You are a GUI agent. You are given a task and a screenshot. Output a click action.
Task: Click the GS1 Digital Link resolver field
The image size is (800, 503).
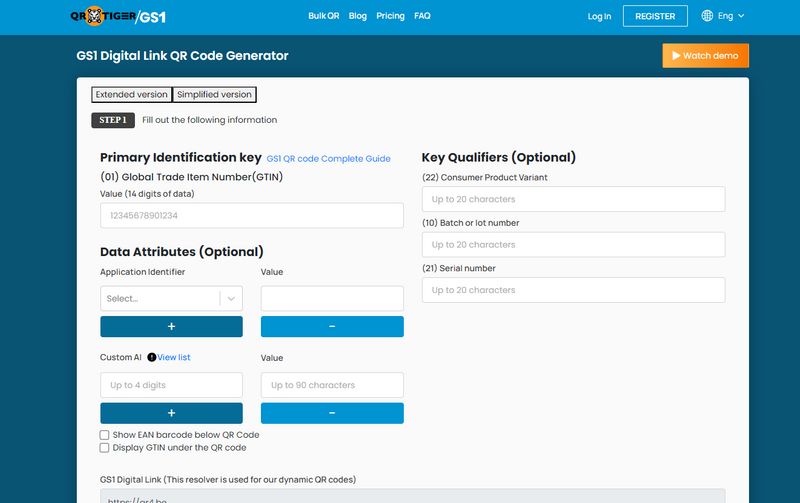coord(413,496)
